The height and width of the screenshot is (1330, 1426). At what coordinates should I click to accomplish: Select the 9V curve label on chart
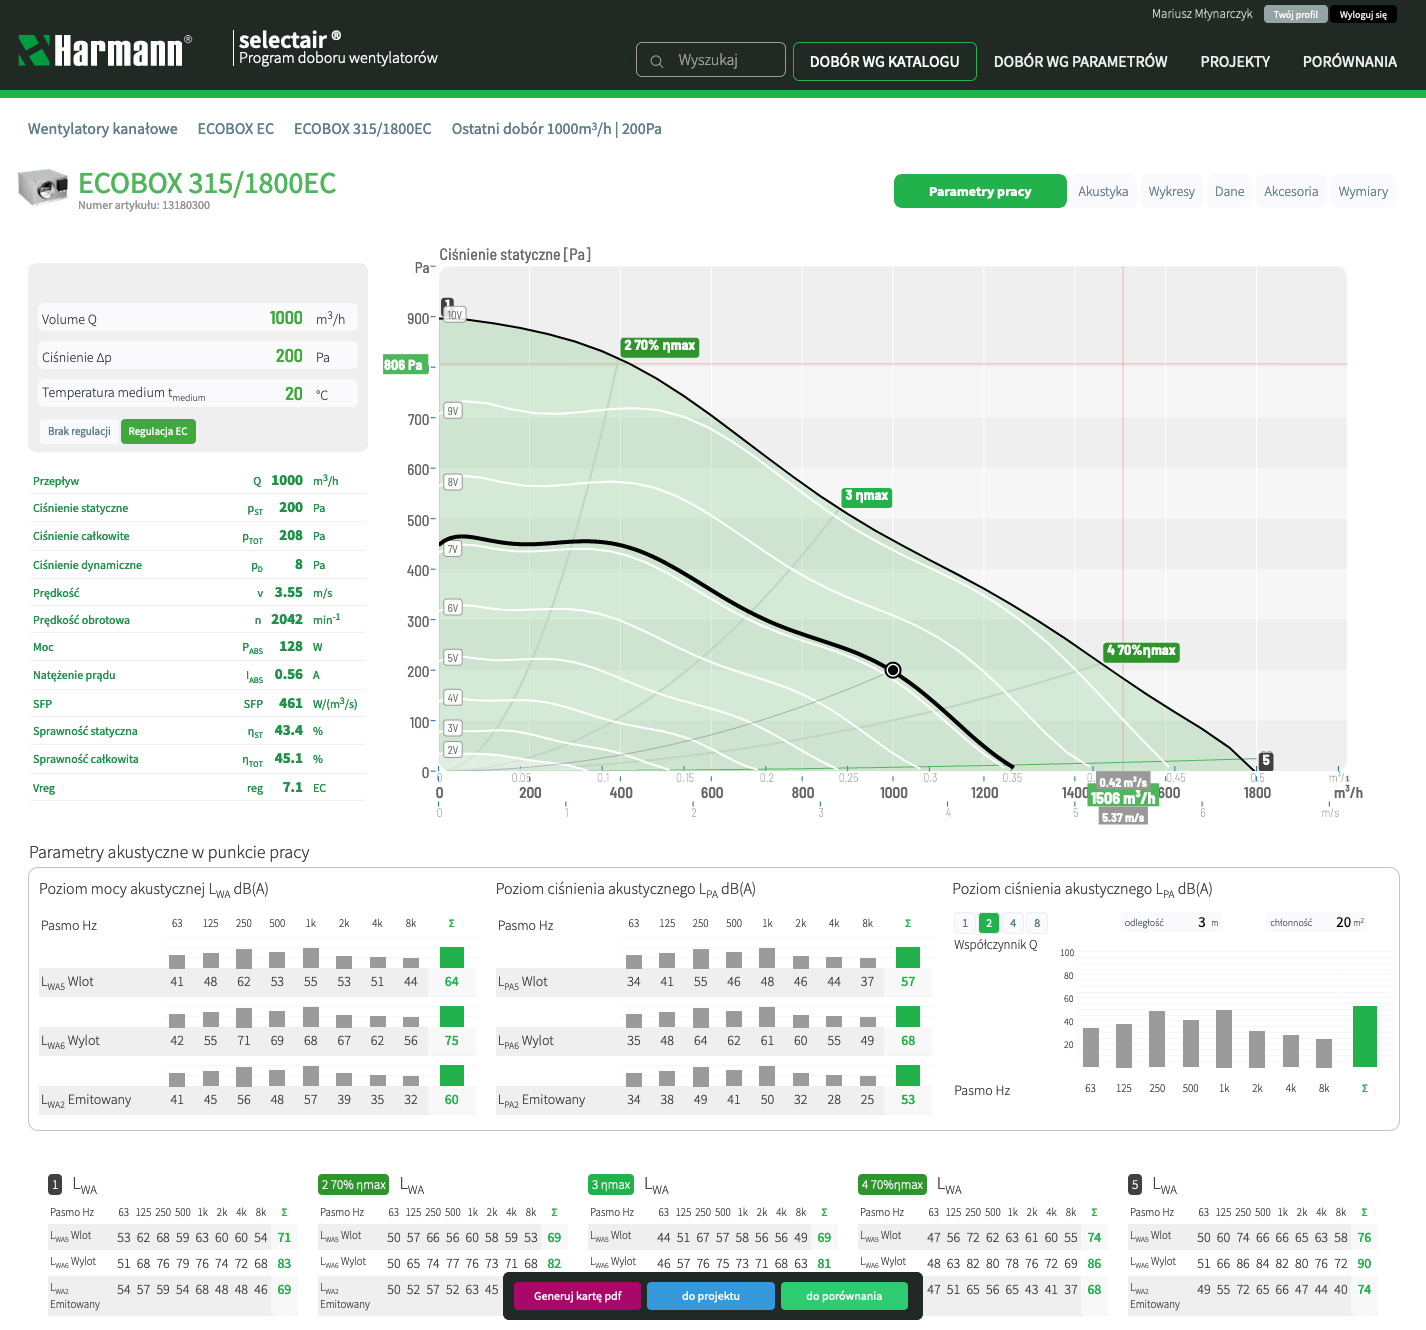click(453, 411)
